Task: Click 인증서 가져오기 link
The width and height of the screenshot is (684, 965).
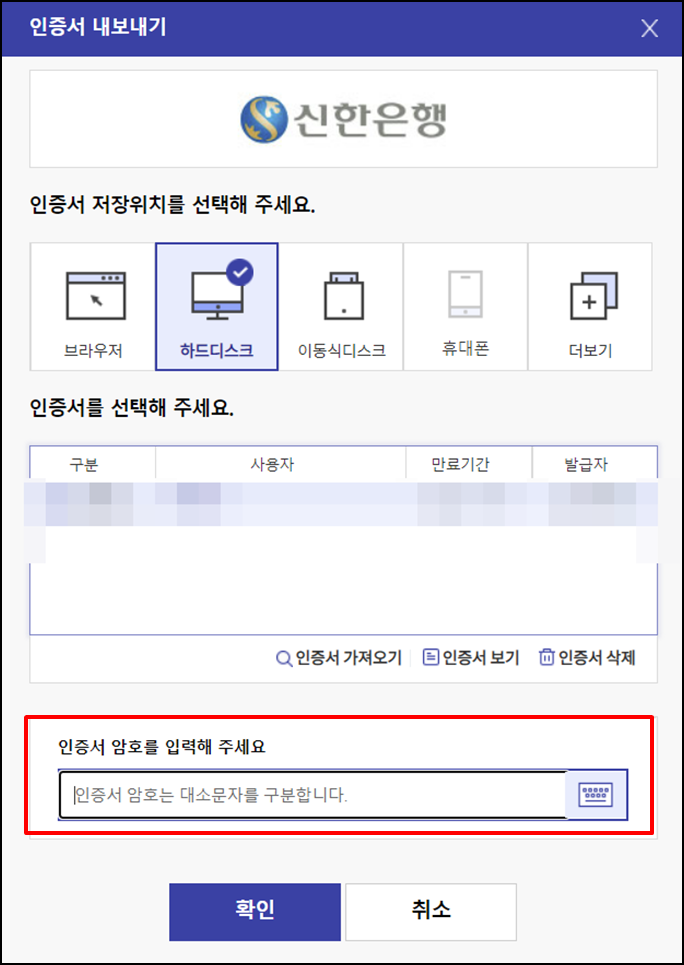Action: [339, 658]
